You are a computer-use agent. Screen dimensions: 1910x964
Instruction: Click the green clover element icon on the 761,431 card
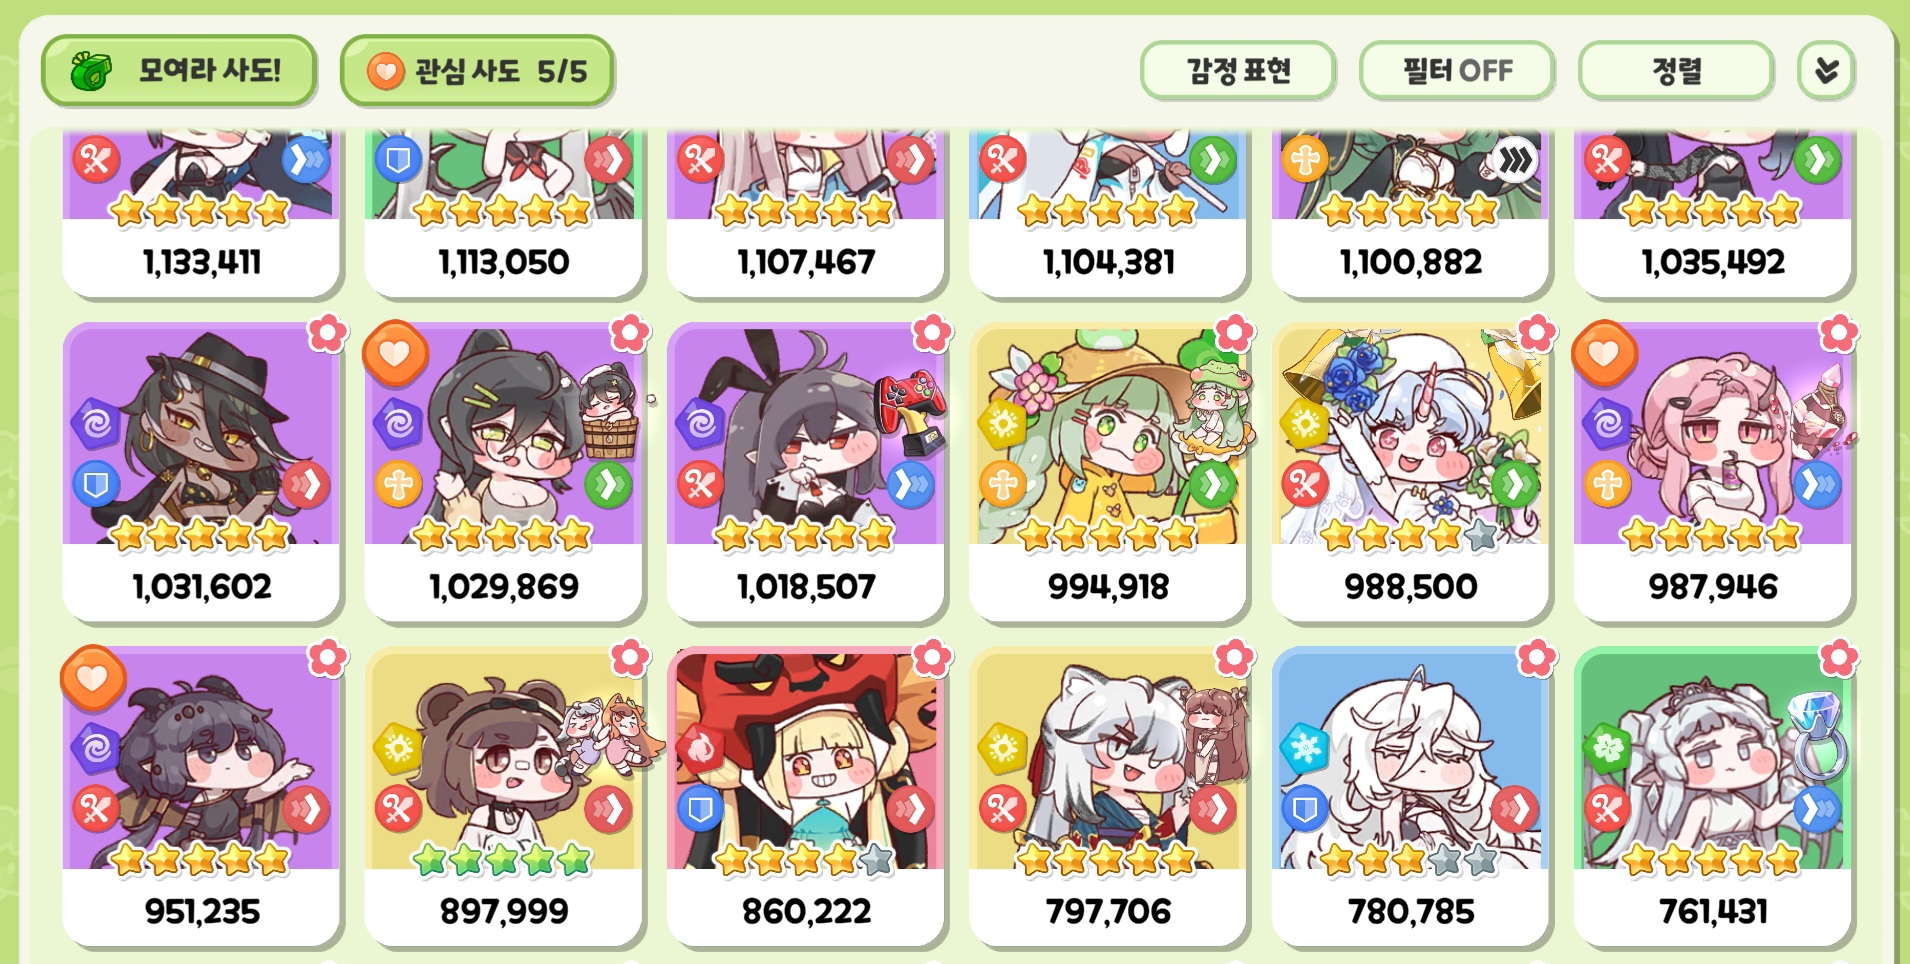pos(1607,749)
